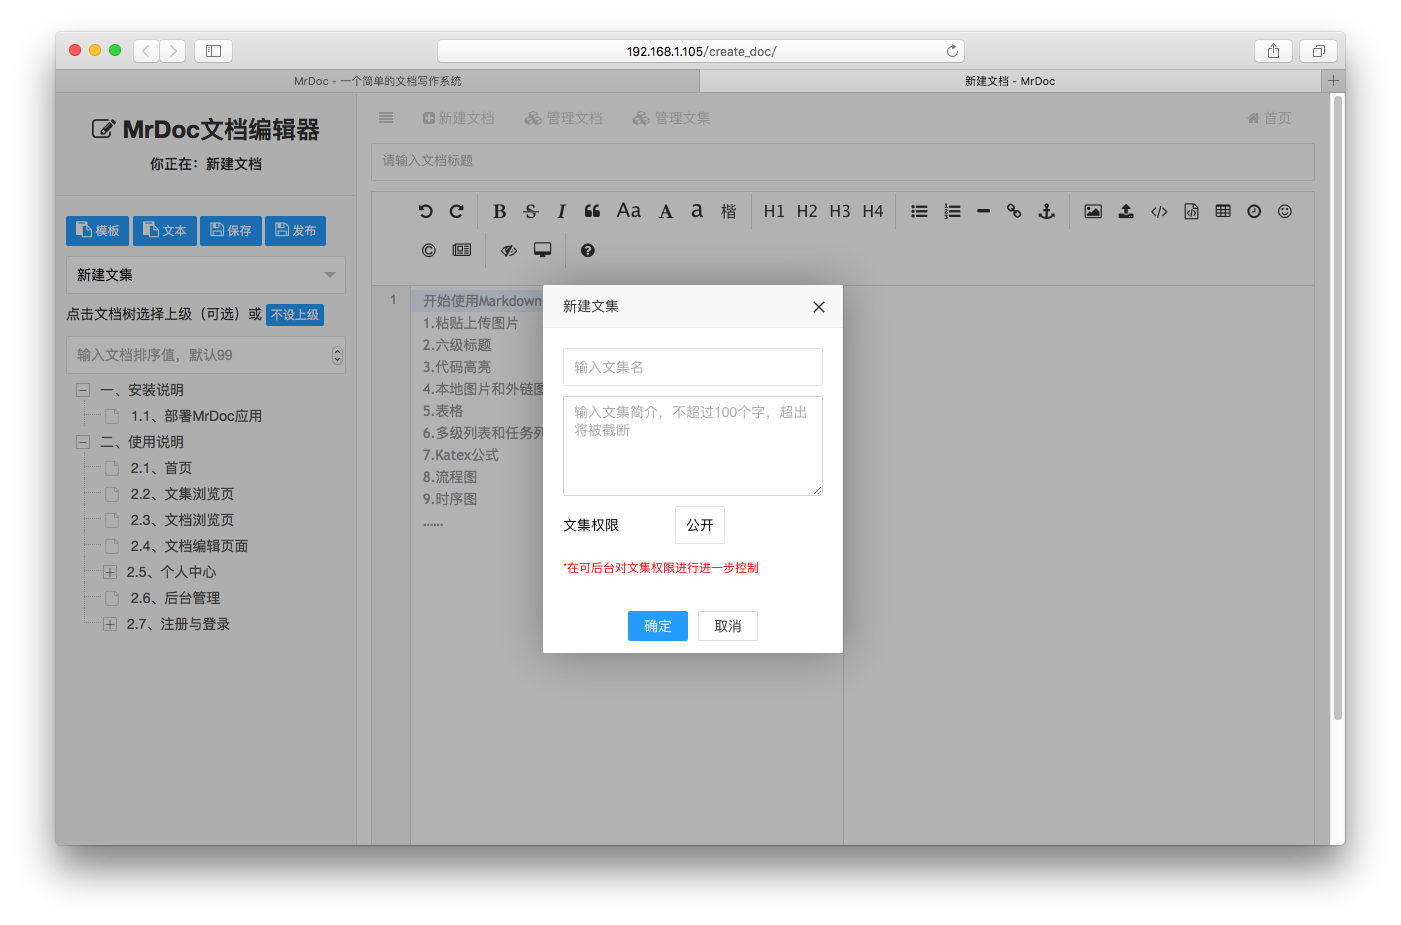Click the italic formatting icon
Image resolution: width=1401 pixels, height=925 pixels.
tap(561, 211)
